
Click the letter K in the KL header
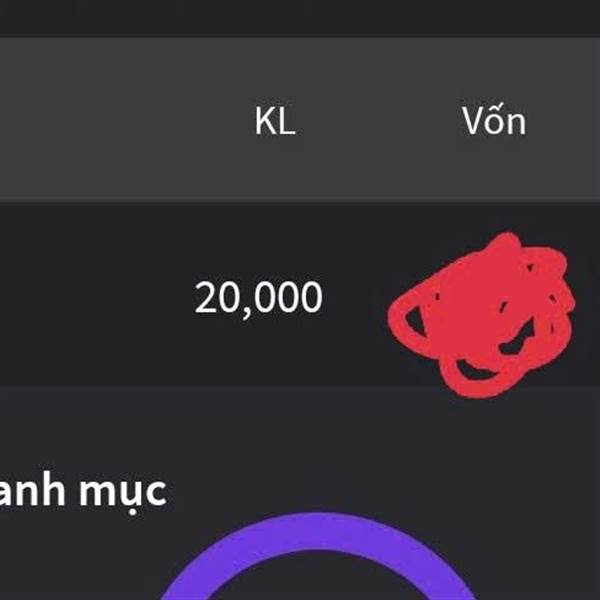265,121
